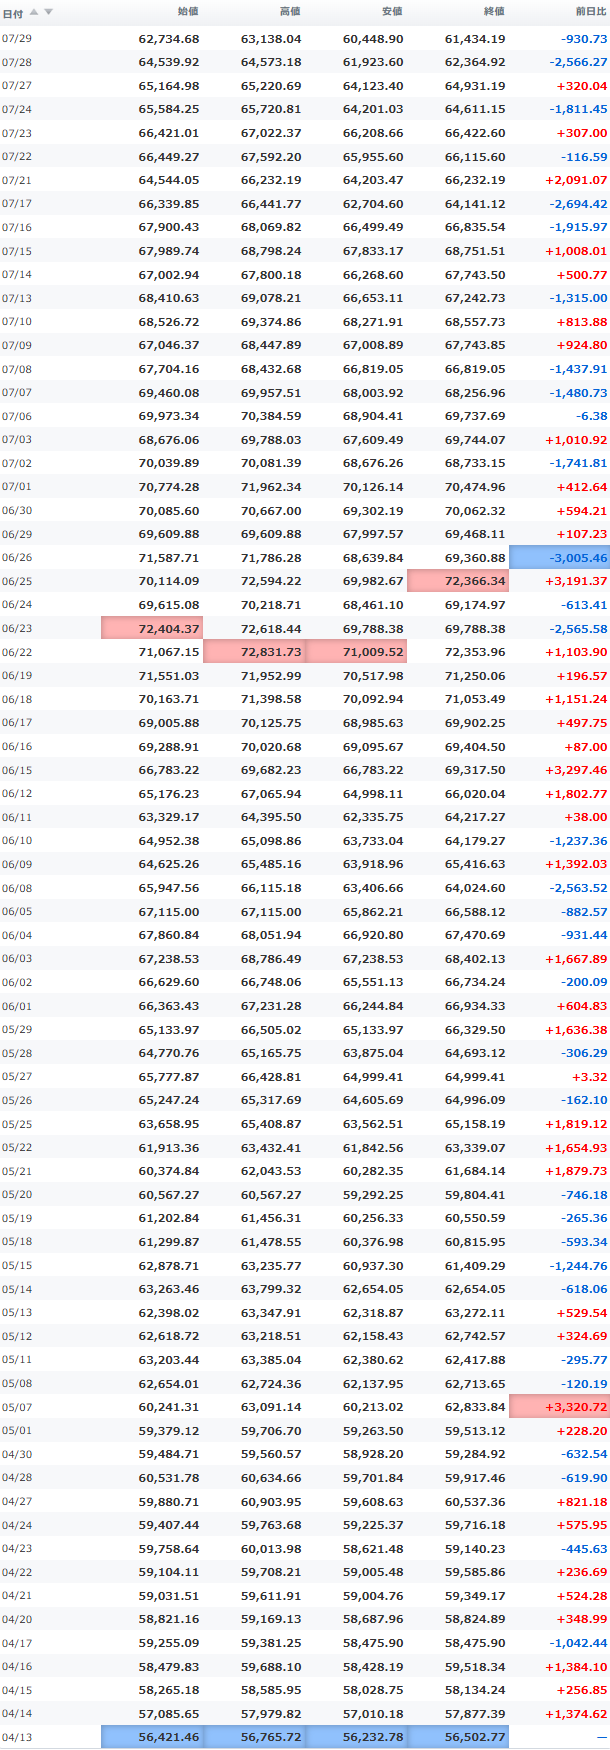Select the 06/09 date cell
The image size is (610, 1750).
(17, 864)
